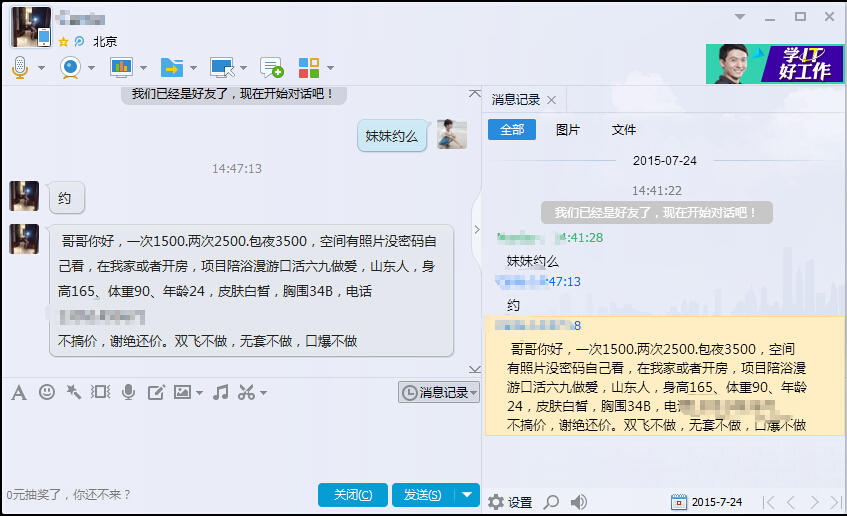
Task: Expand screenshot options dropdown arrow
Action: (x=264, y=393)
